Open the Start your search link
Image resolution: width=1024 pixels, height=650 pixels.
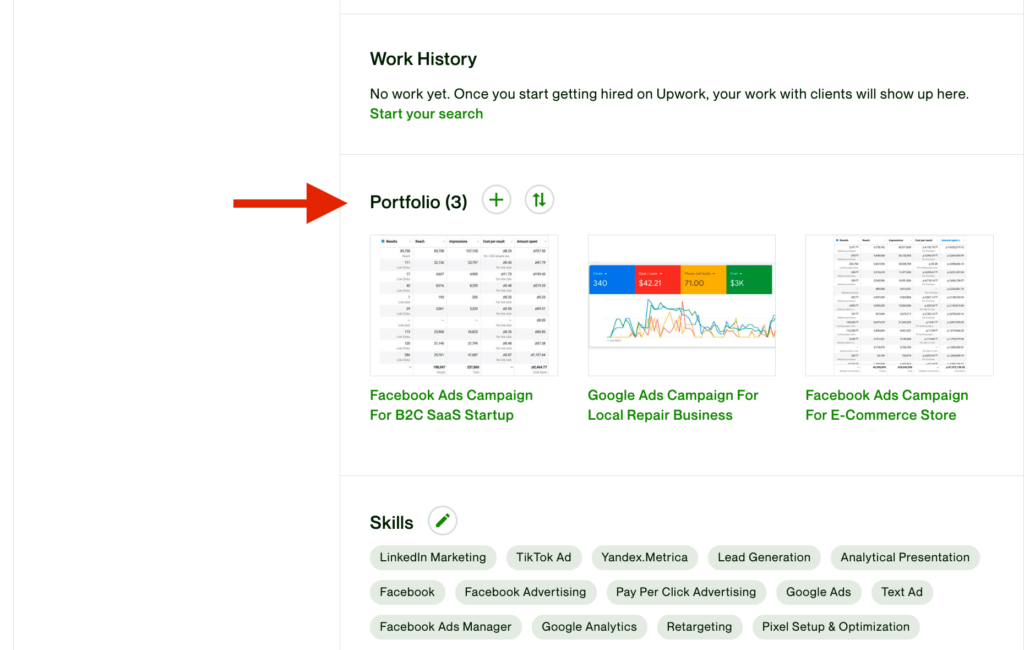click(x=426, y=114)
